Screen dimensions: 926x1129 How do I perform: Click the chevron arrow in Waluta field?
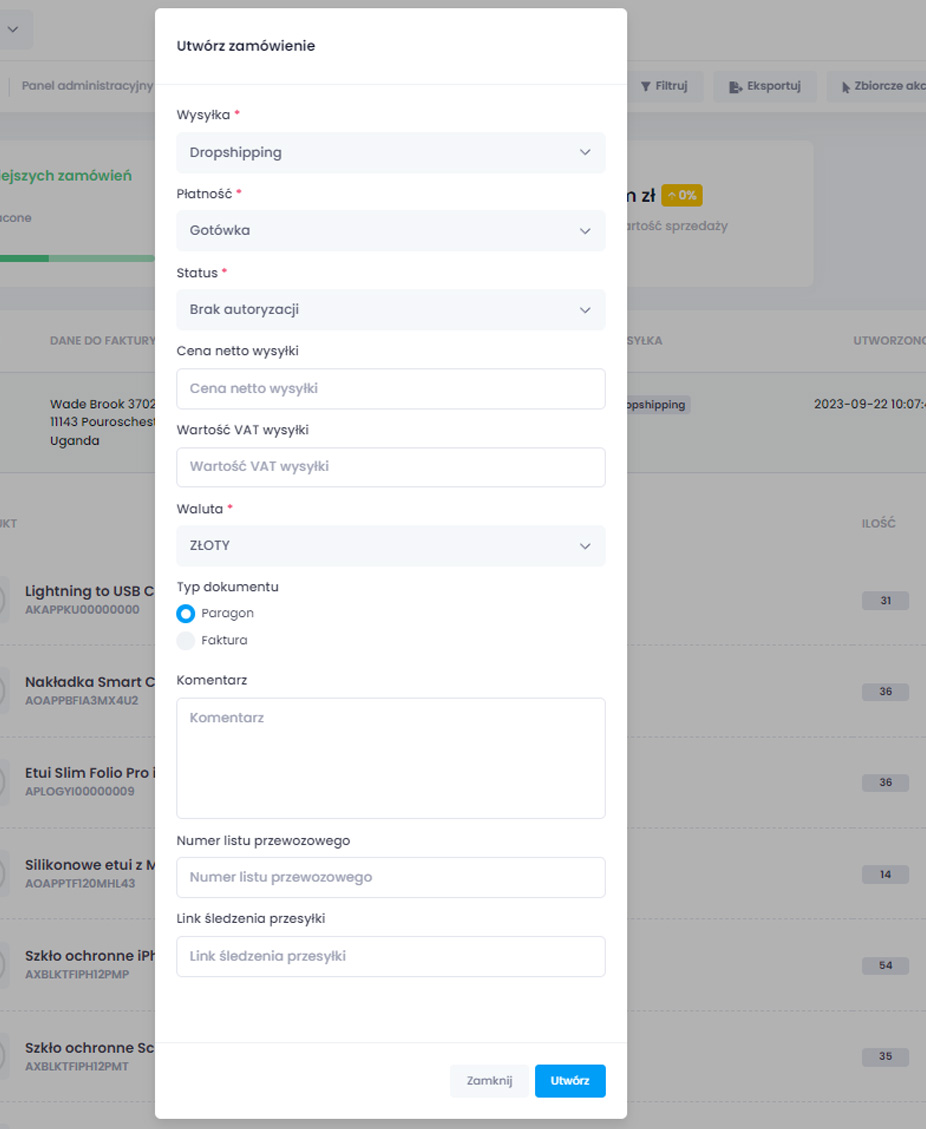585,546
